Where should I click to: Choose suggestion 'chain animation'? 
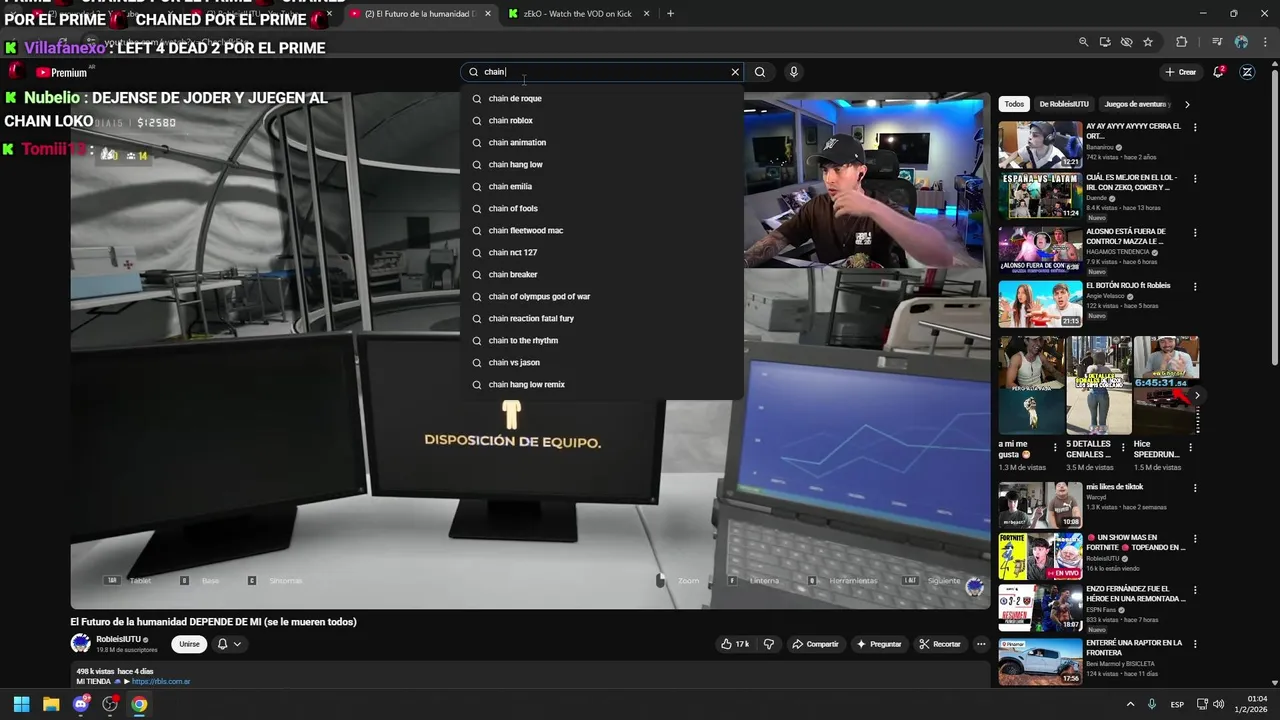coord(601,142)
